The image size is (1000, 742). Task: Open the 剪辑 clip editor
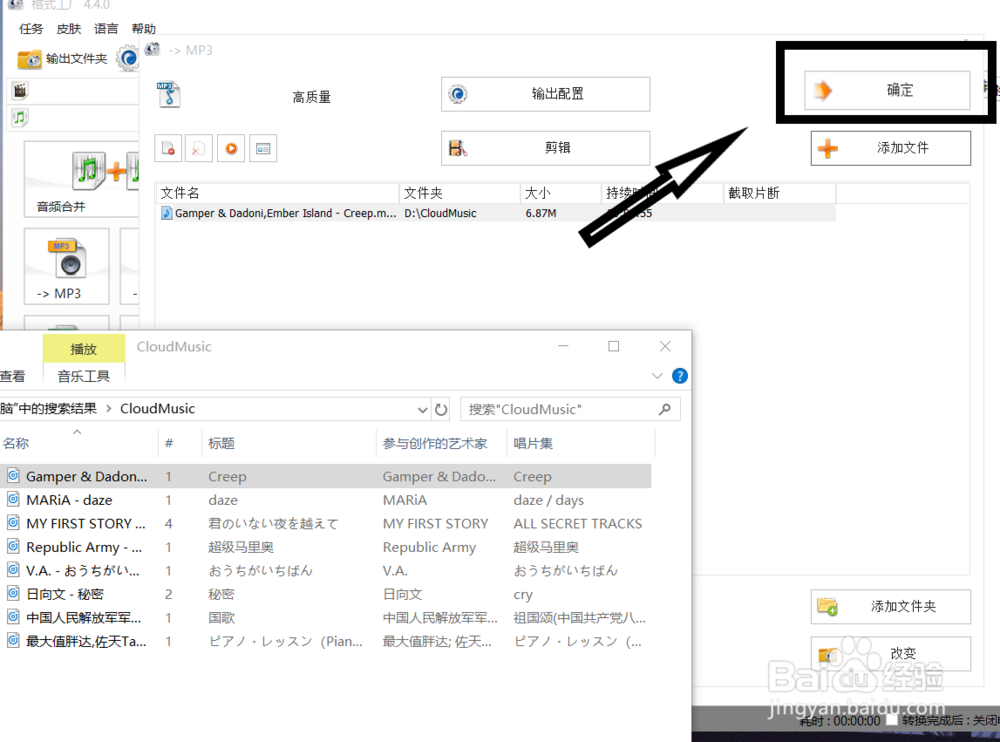(x=545, y=148)
